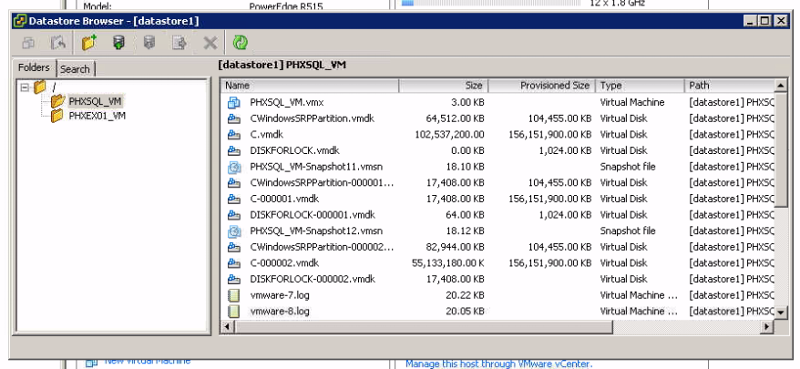
Task: Sort by the Size column header
Action: coord(443,85)
